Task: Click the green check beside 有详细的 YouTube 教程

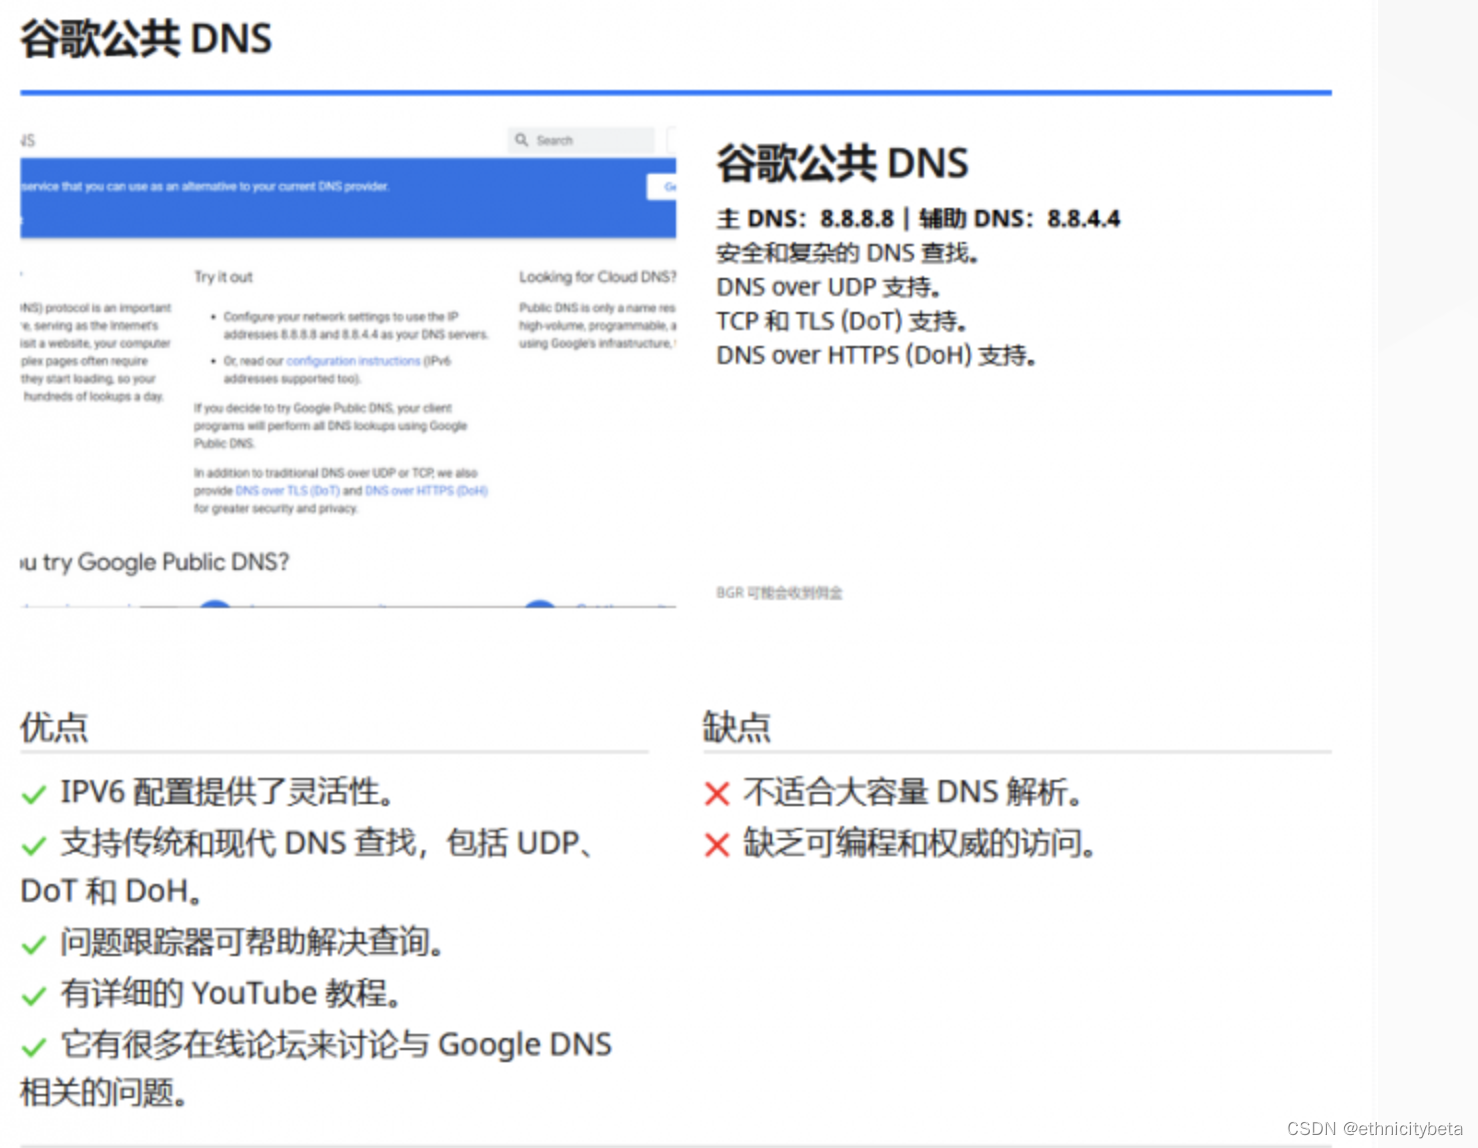Action: point(34,996)
